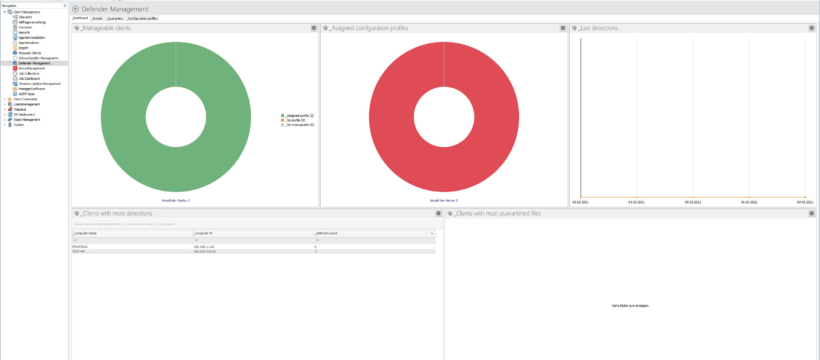Open settings gear of Assigned configuration profiles panel
The height and width of the screenshot is (360, 820).
563,28
